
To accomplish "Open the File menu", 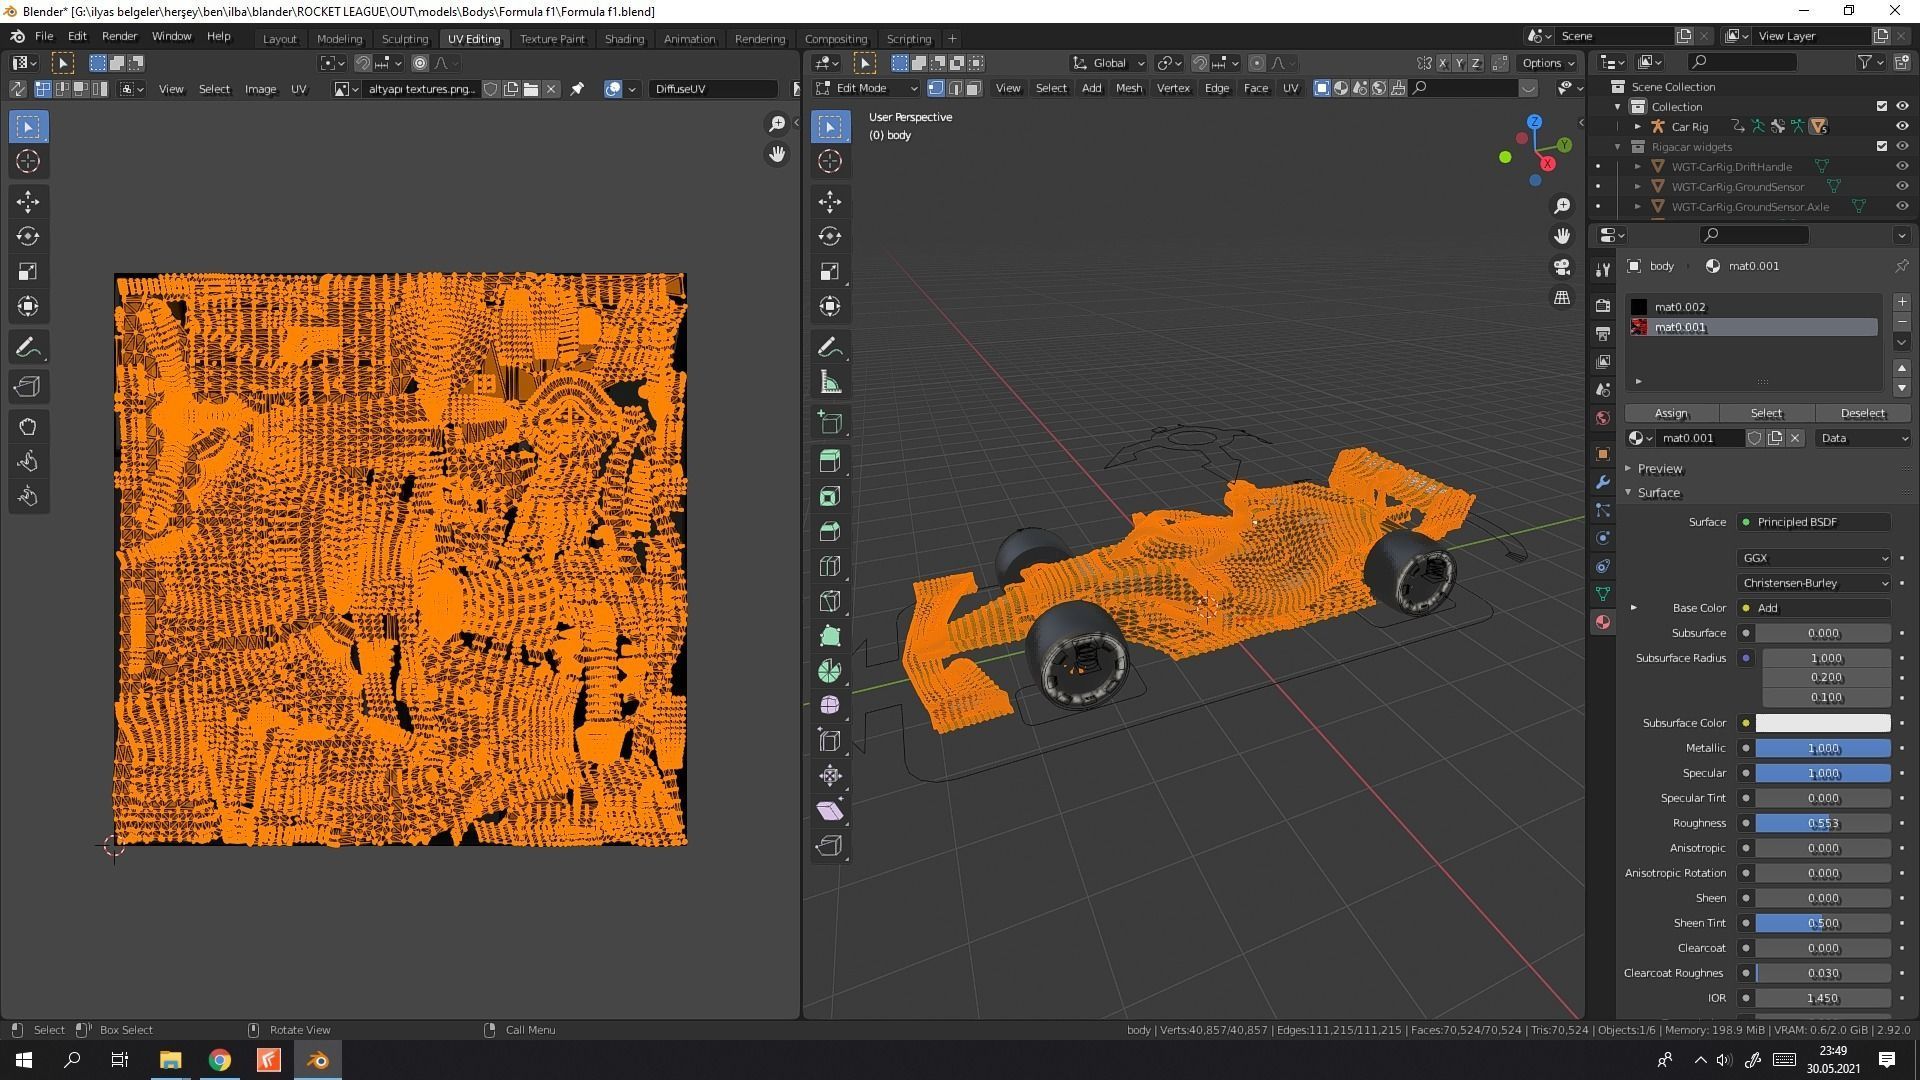I will coord(44,36).
